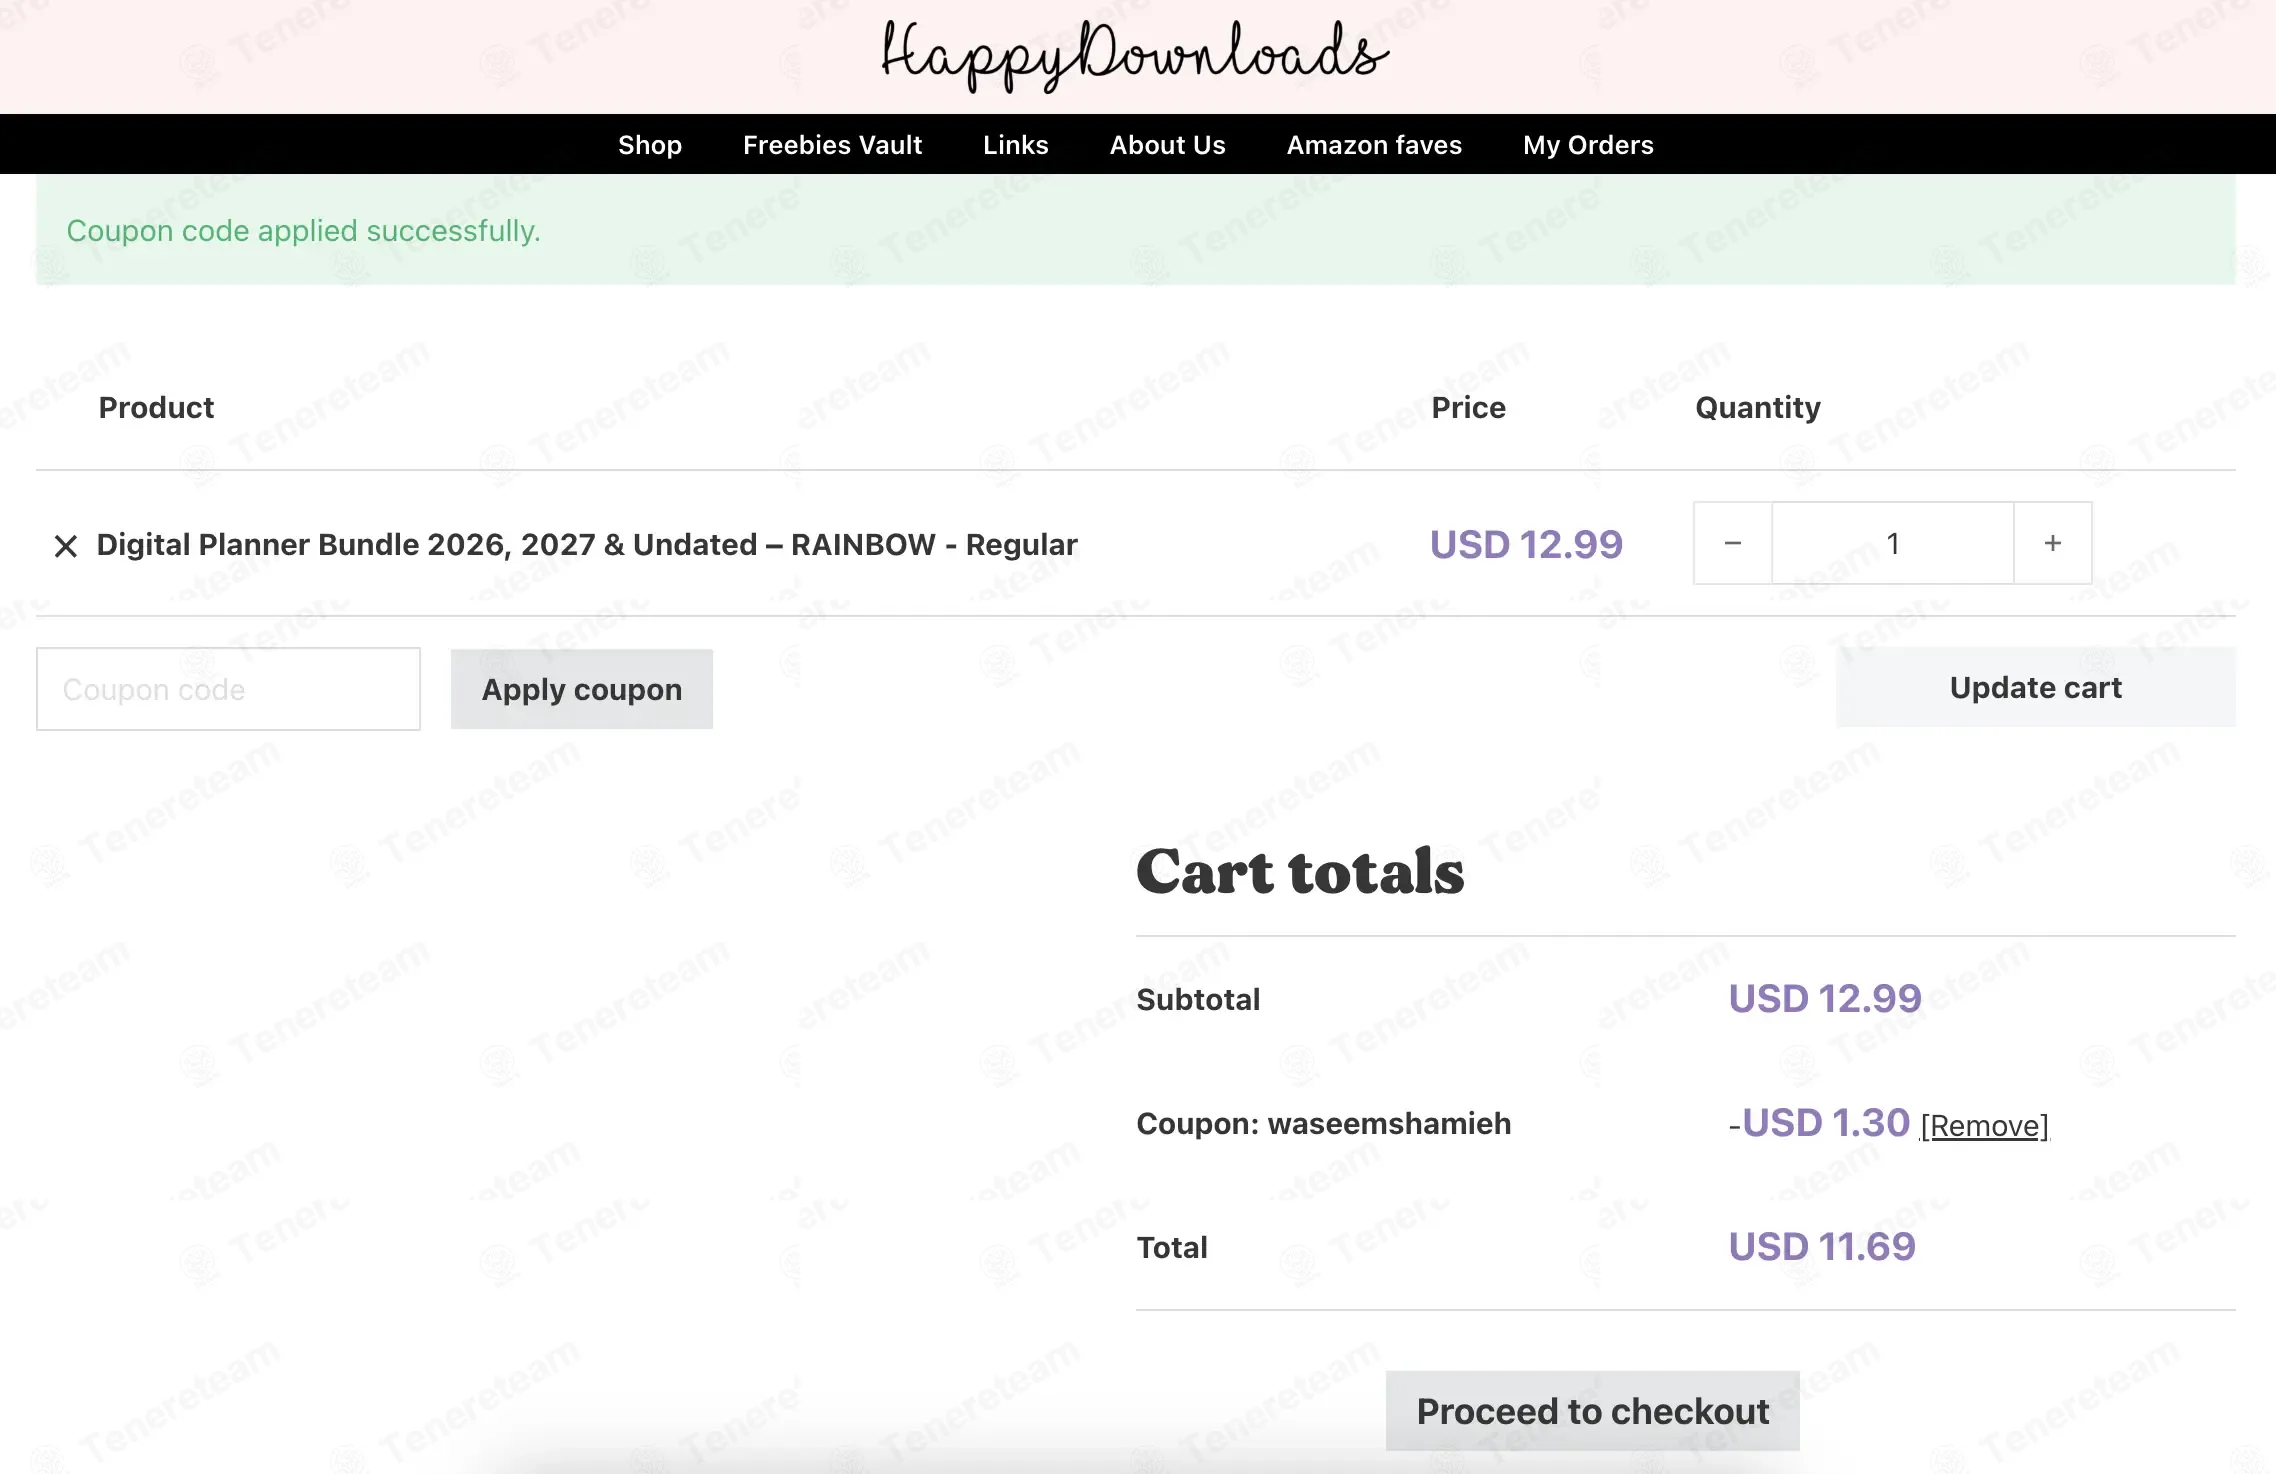Focus the Coupon code input field
The image size is (2276, 1474).
pyautogui.click(x=228, y=689)
